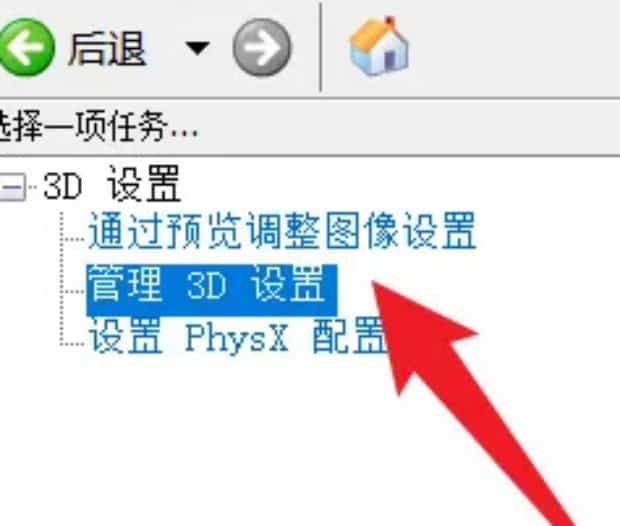
Task: Click the image settings preview task link
Action: (x=282, y=230)
